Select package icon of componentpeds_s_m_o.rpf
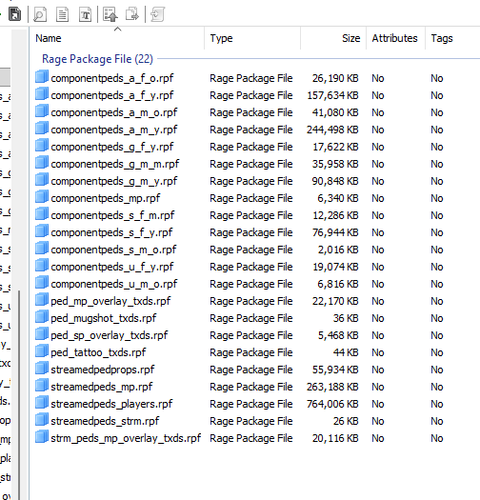The width and height of the screenshot is (480, 500). pos(42,248)
